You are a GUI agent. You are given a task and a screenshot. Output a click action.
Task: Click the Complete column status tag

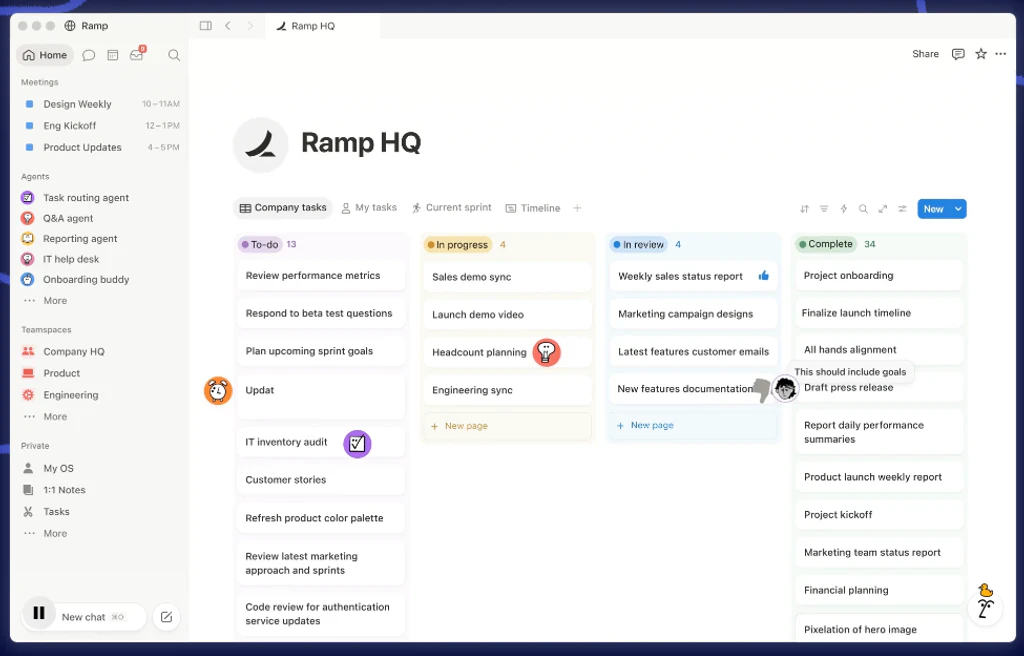[x=826, y=244]
